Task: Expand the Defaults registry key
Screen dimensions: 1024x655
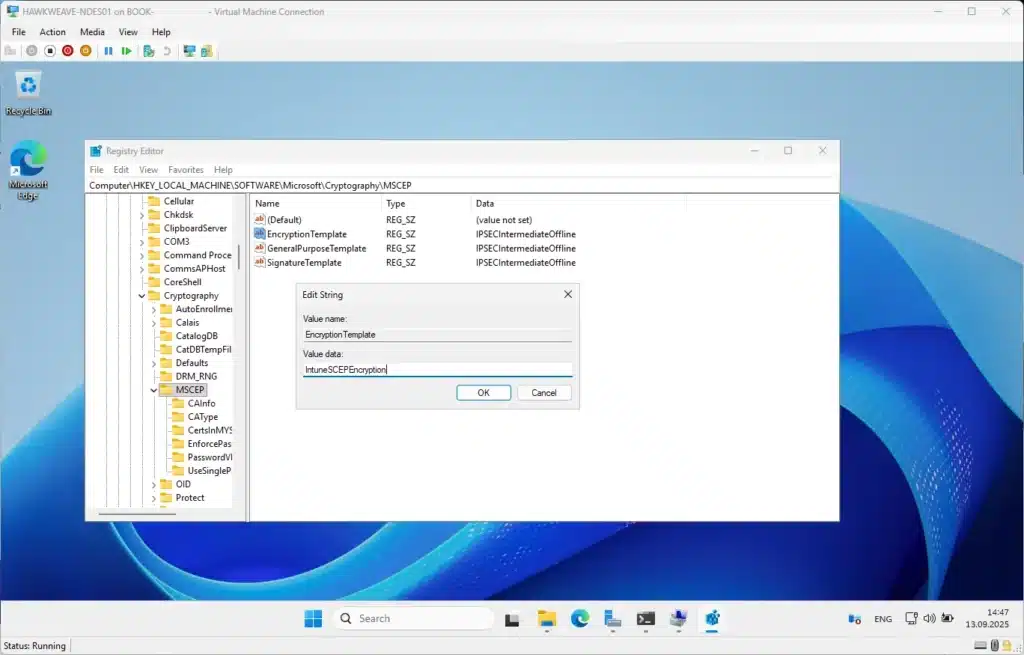Action: click(154, 363)
